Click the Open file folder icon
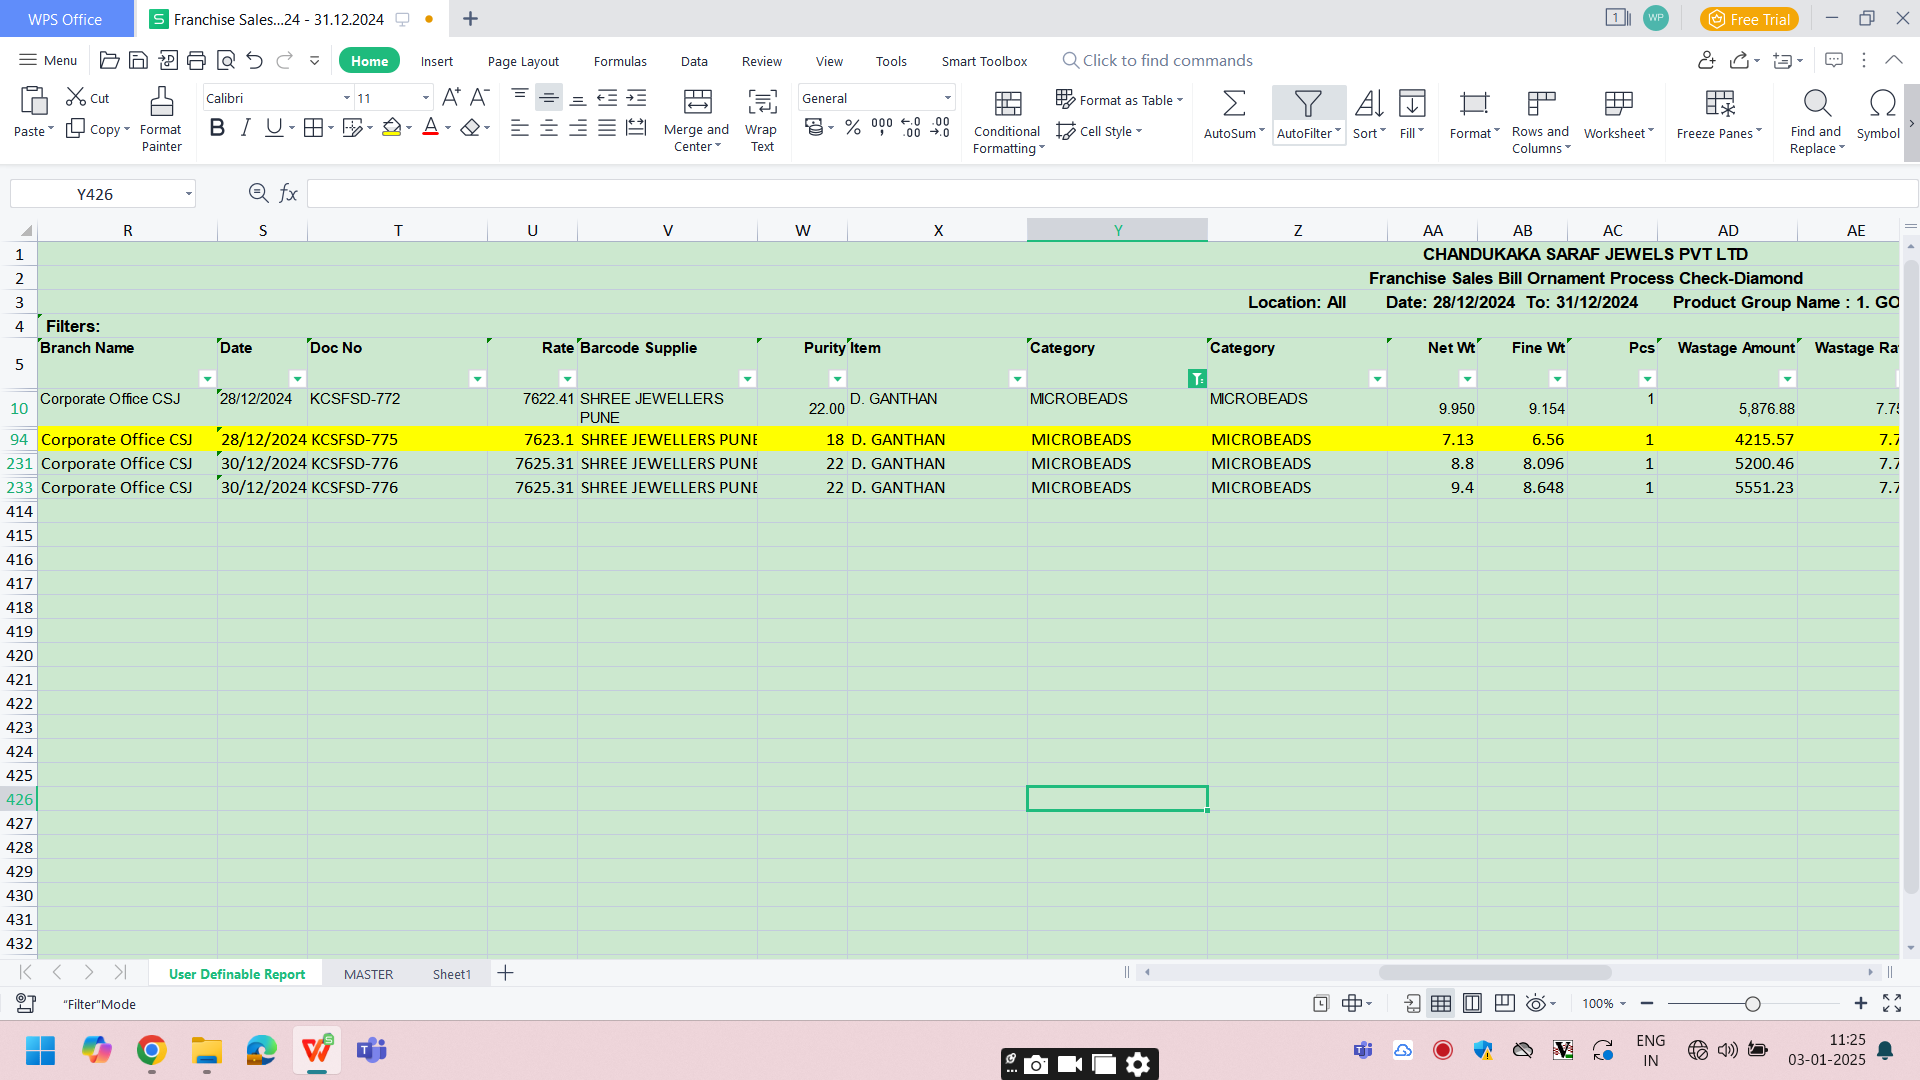The width and height of the screenshot is (1920, 1080). (110, 61)
